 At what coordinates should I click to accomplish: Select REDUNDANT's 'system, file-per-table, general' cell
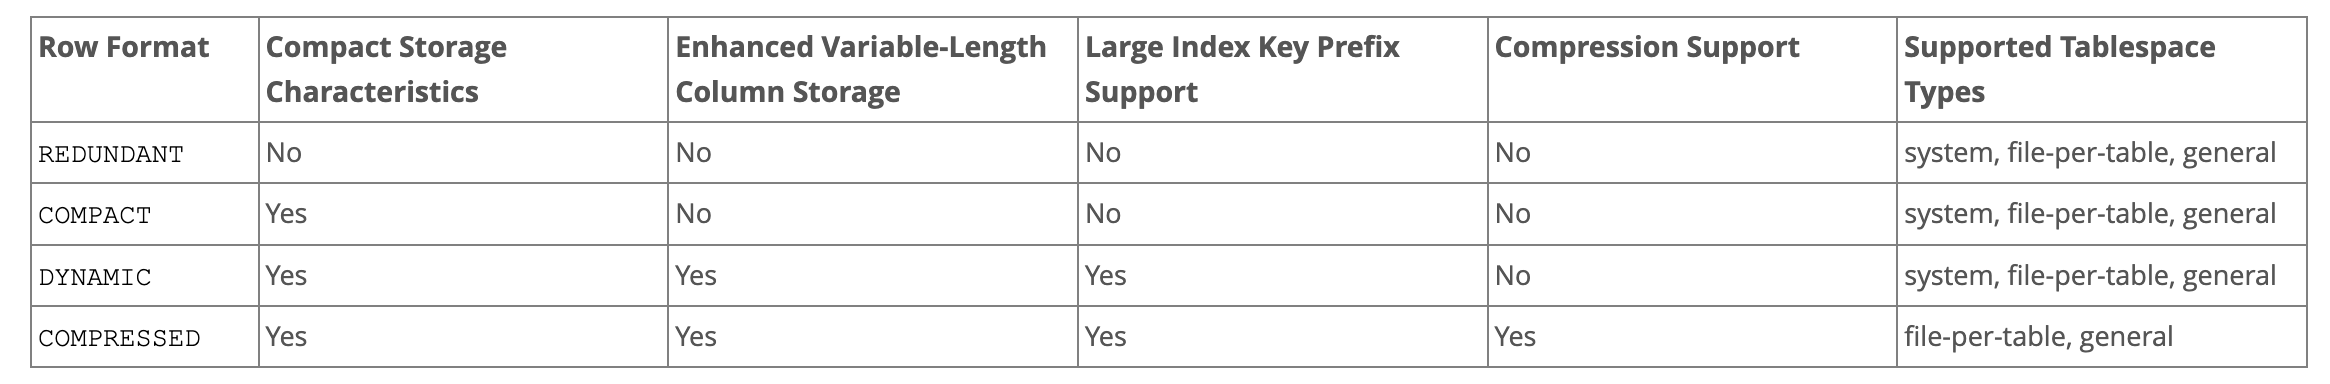point(2102,153)
